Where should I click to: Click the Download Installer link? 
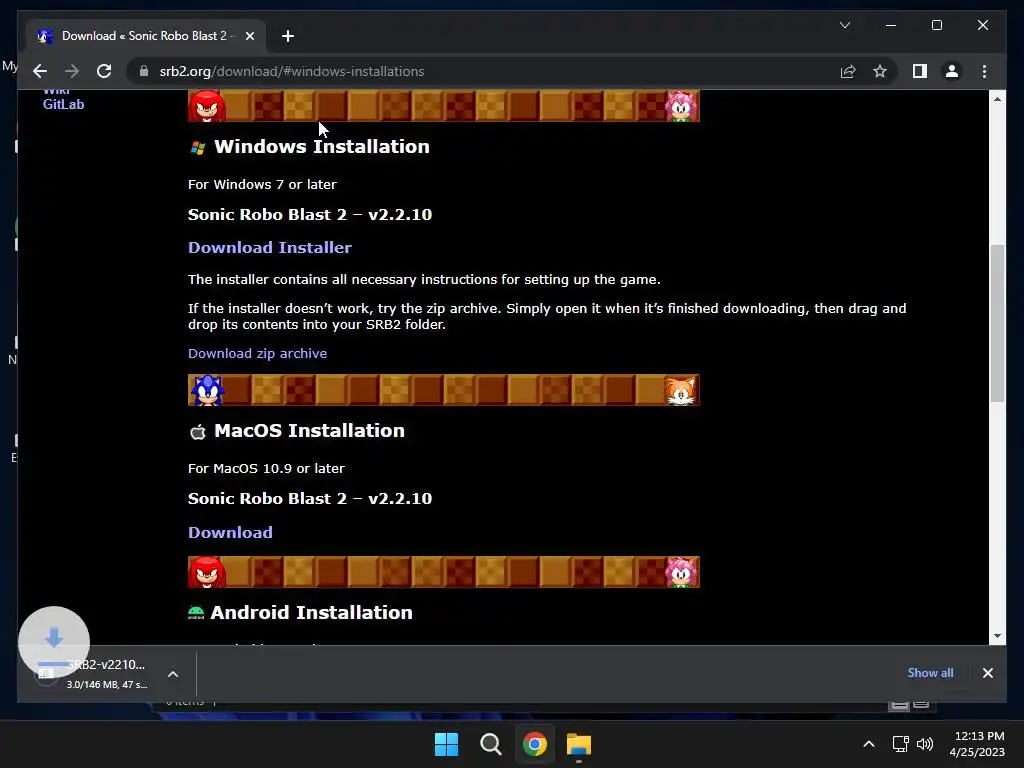click(270, 248)
